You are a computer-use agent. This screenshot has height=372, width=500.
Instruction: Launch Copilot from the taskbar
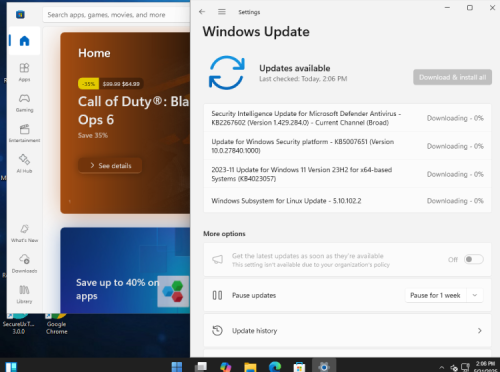[226, 367]
